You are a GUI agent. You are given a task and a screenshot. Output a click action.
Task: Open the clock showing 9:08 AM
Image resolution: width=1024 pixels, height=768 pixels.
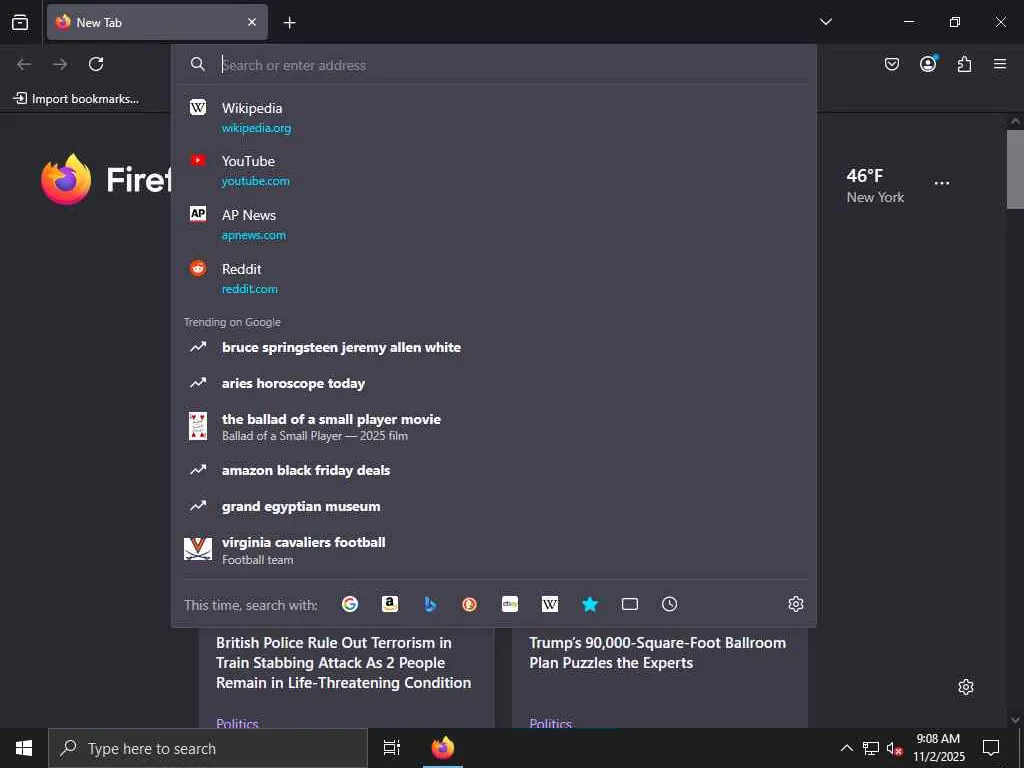pyautogui.click(x=938, y=748)
